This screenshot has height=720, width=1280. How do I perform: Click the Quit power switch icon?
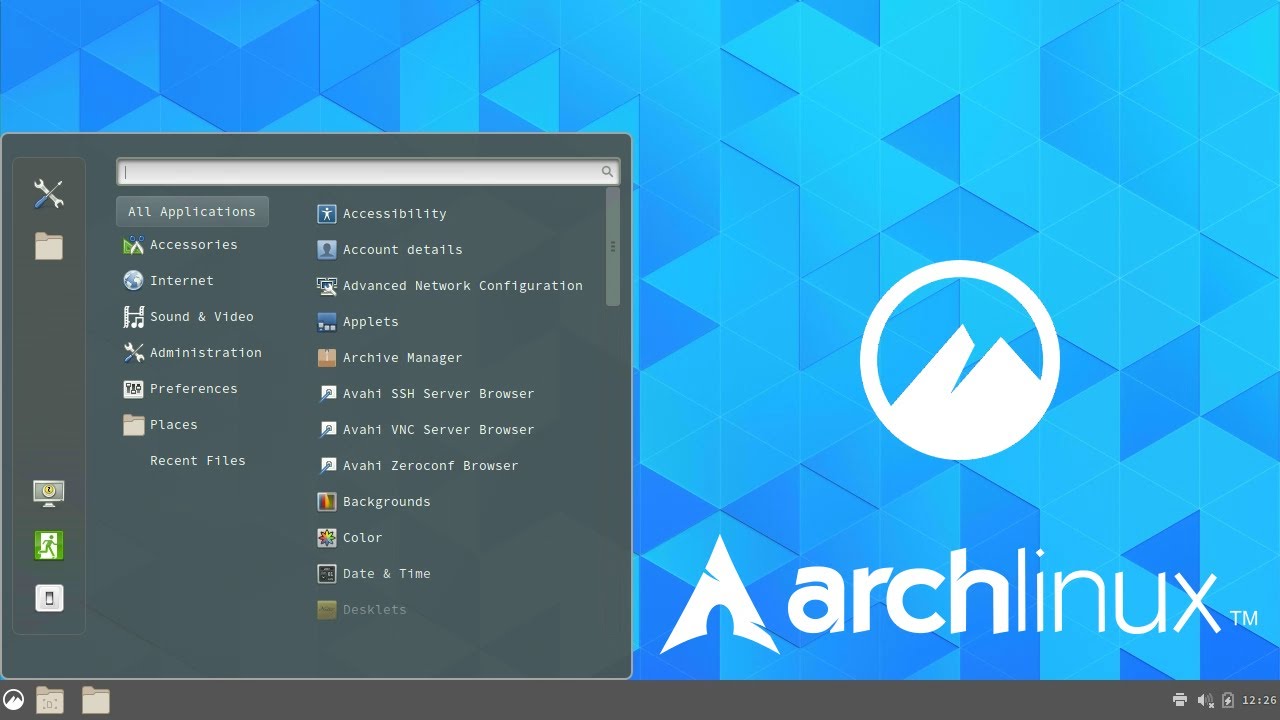tap(48, 598)
